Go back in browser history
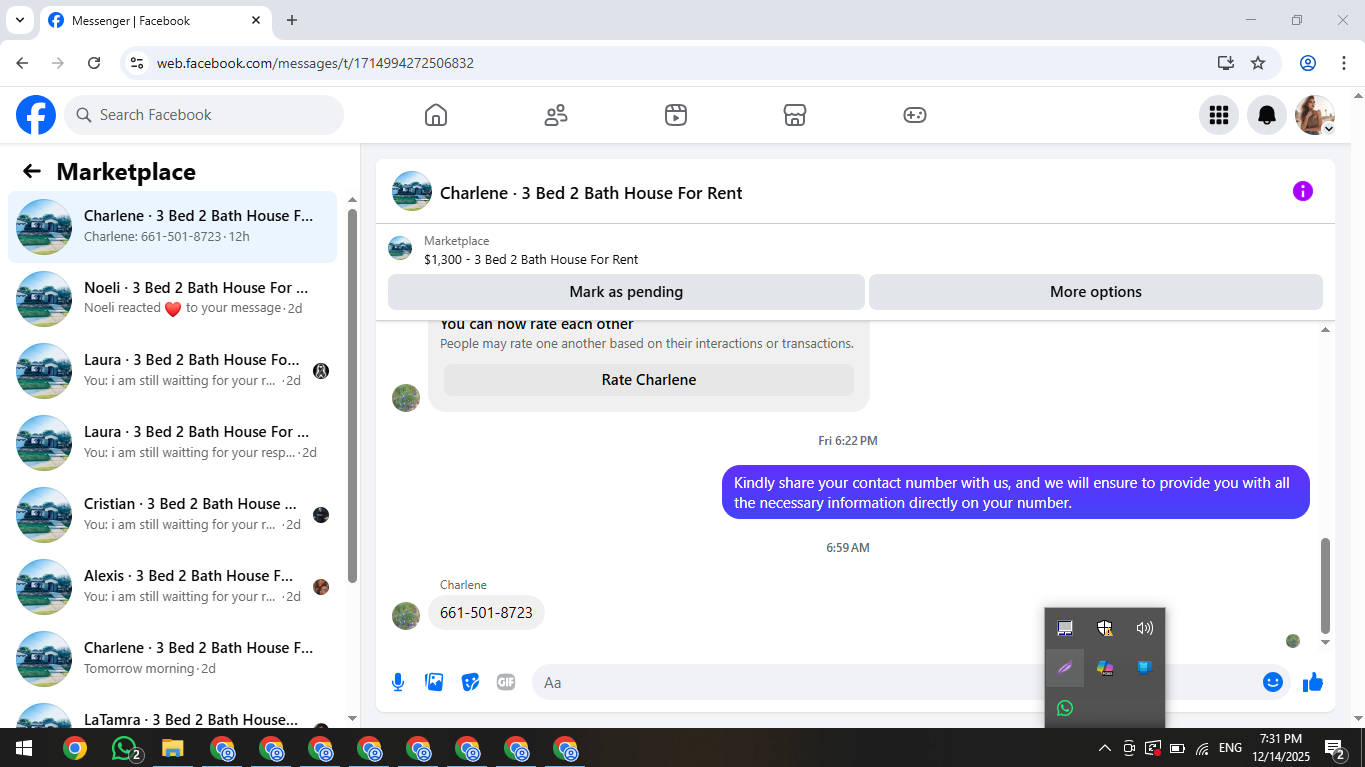 click(22, 63)
